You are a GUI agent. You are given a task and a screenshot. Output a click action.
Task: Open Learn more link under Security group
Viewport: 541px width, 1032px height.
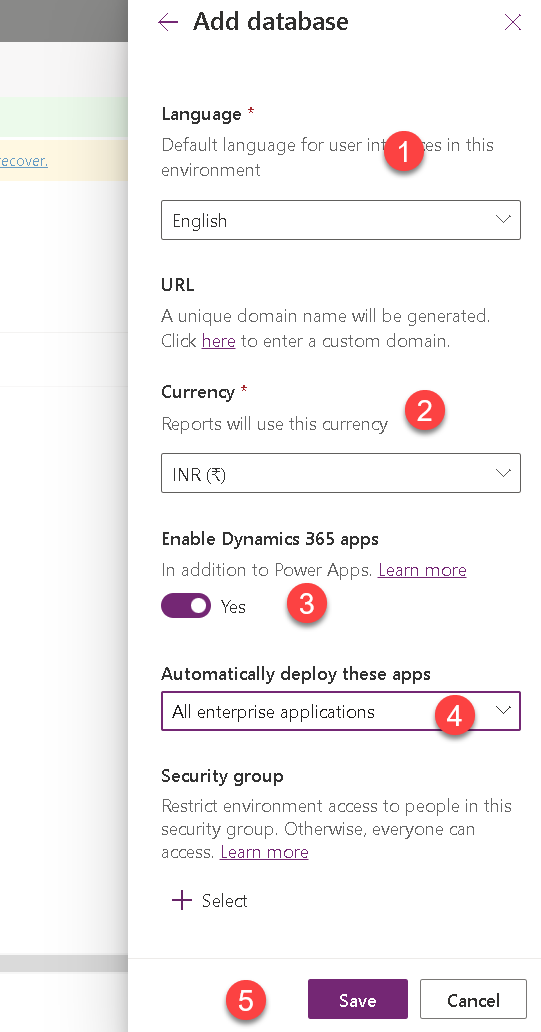[264, 852]
